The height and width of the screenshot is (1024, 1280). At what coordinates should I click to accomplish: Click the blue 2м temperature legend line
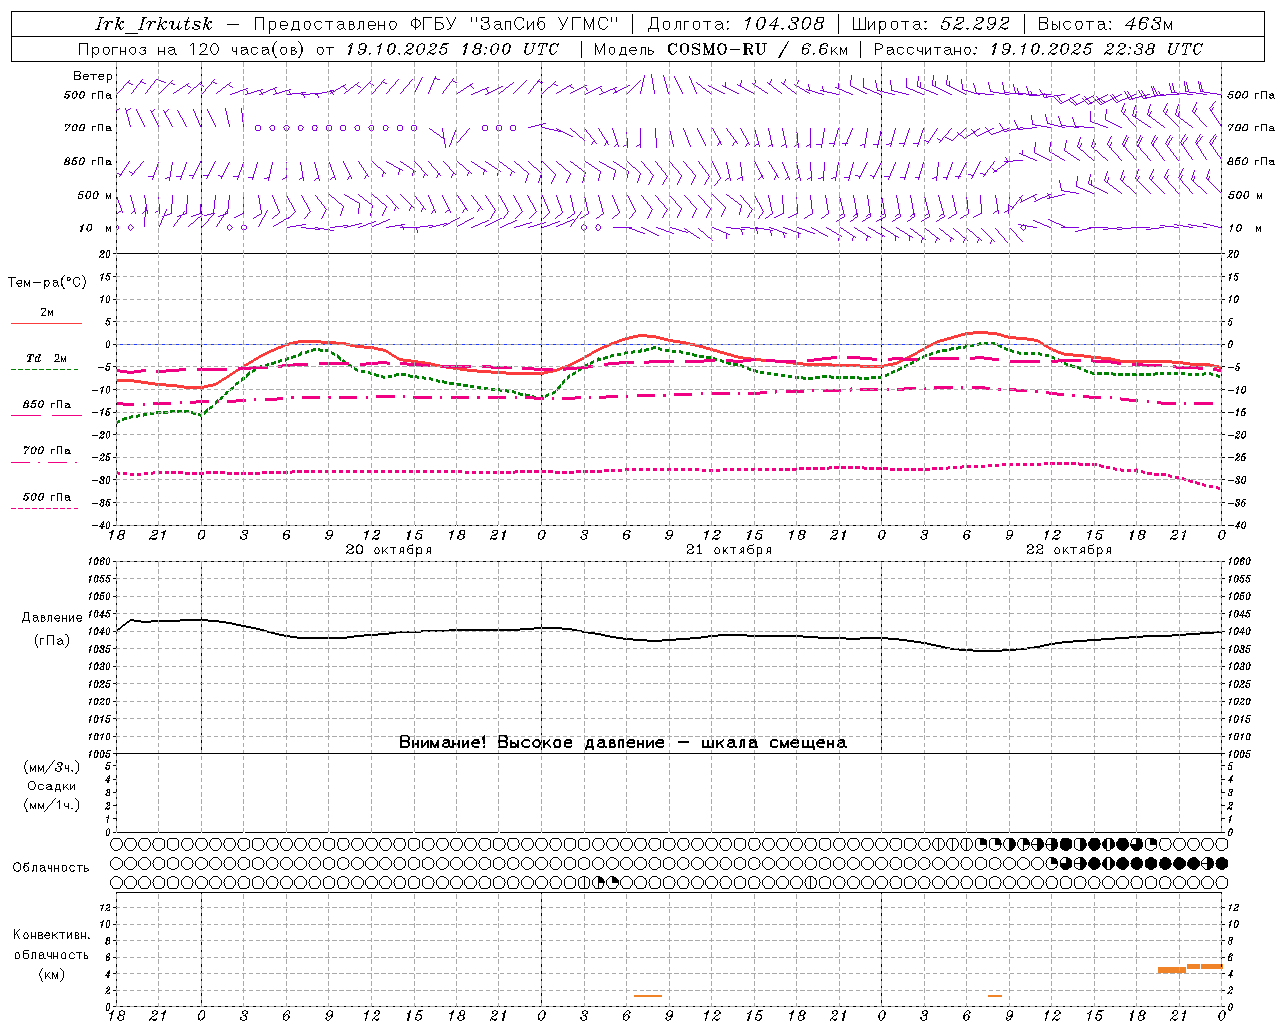[46, 324]
